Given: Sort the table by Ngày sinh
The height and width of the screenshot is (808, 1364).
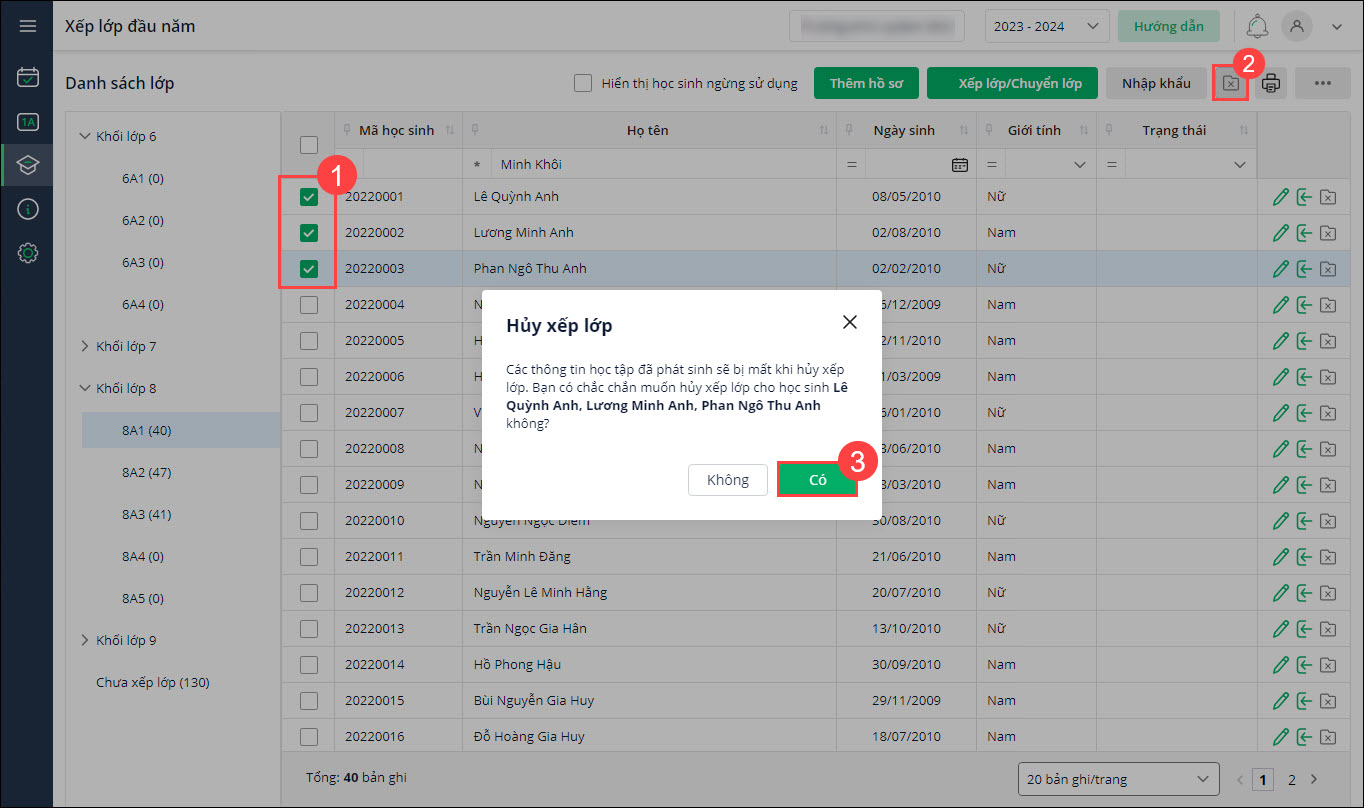Looking at the screenshot, I should pyautogui.click(x=963, y=131).
